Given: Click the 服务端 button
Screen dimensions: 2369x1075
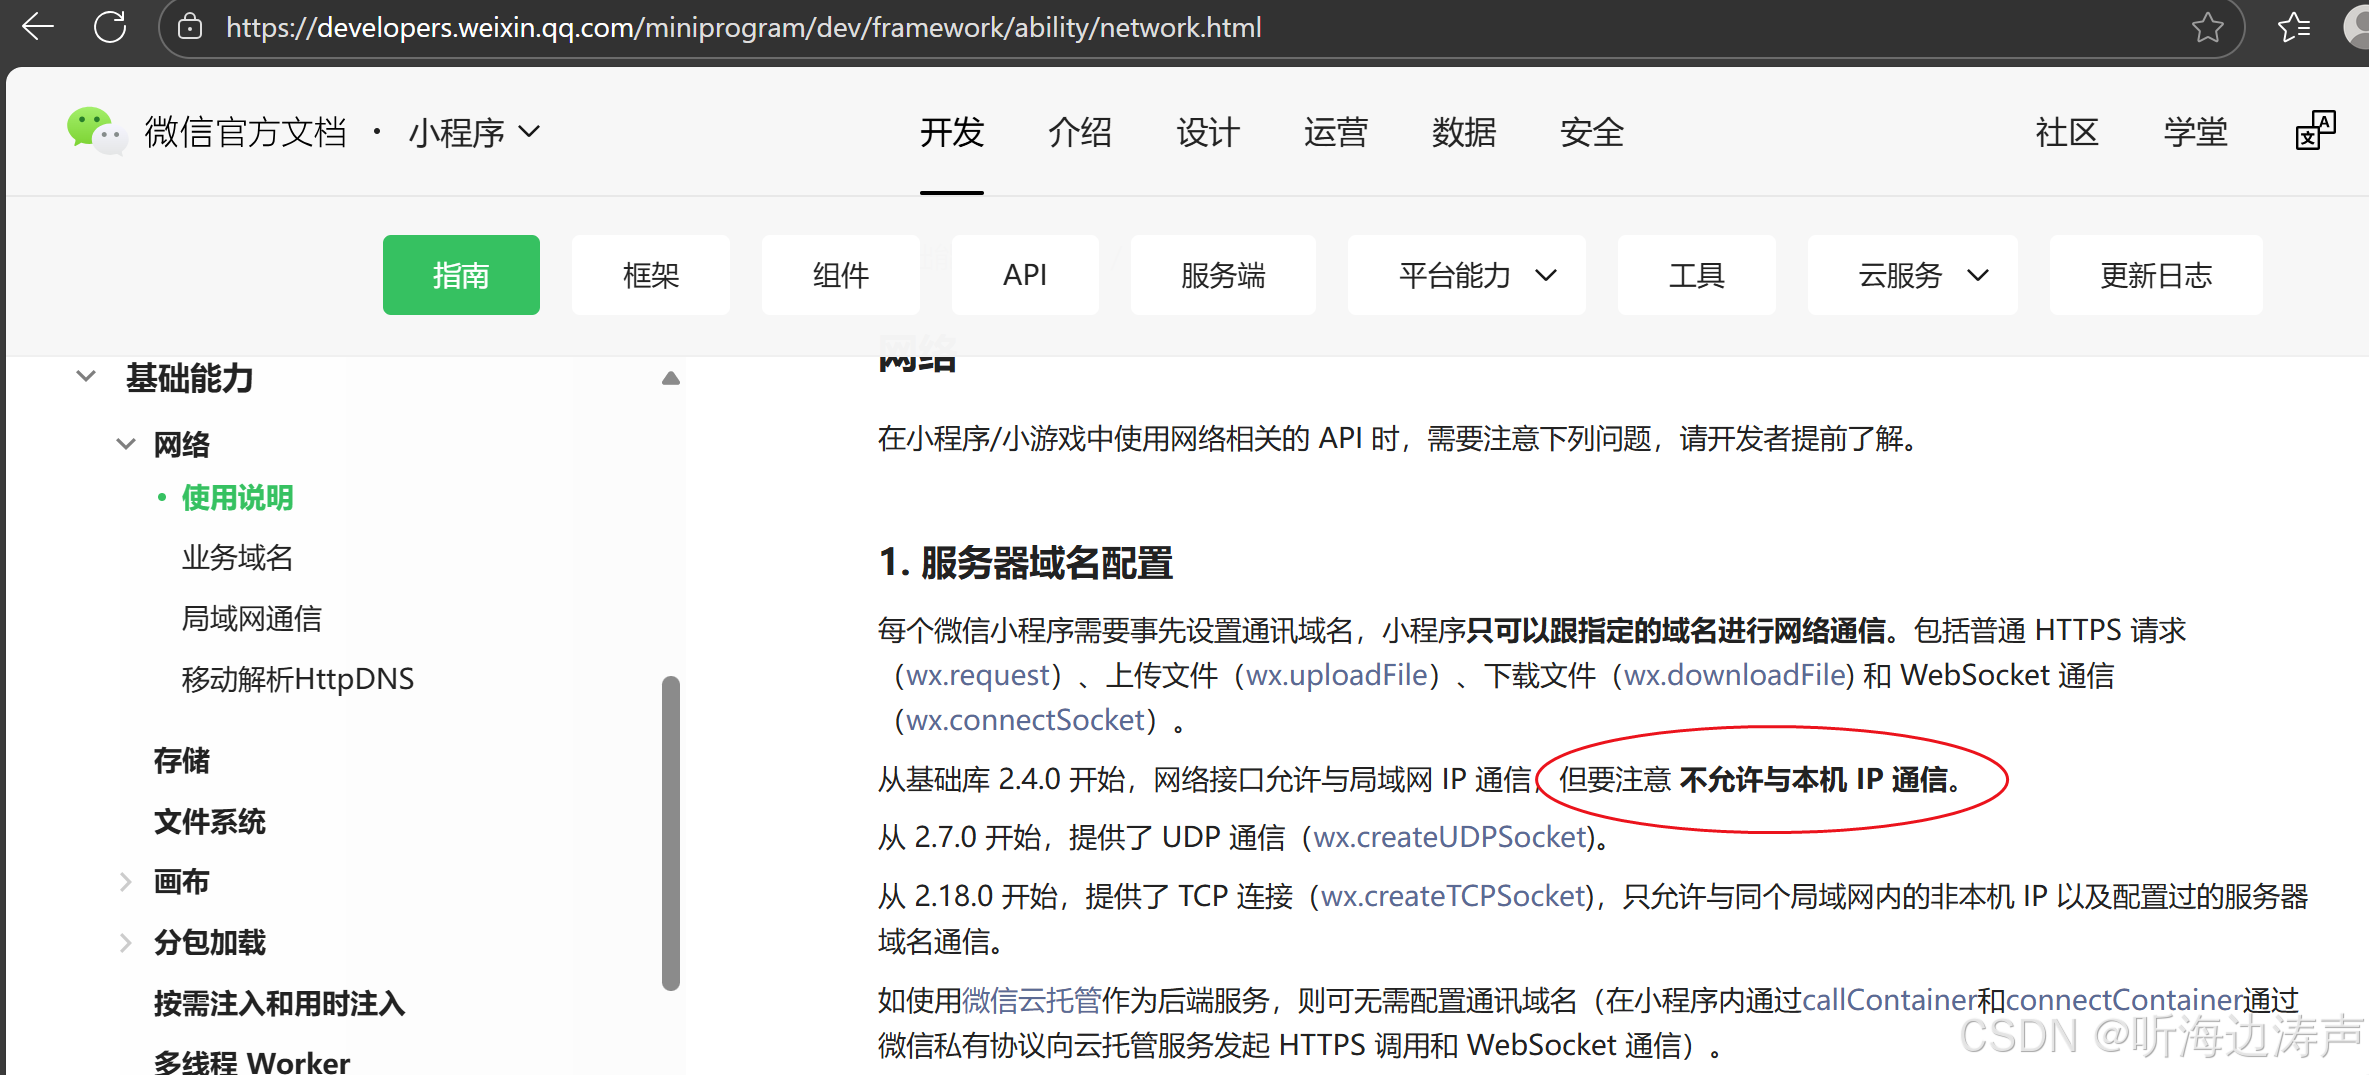Looking at the screenshot, I should (1223, 275).
